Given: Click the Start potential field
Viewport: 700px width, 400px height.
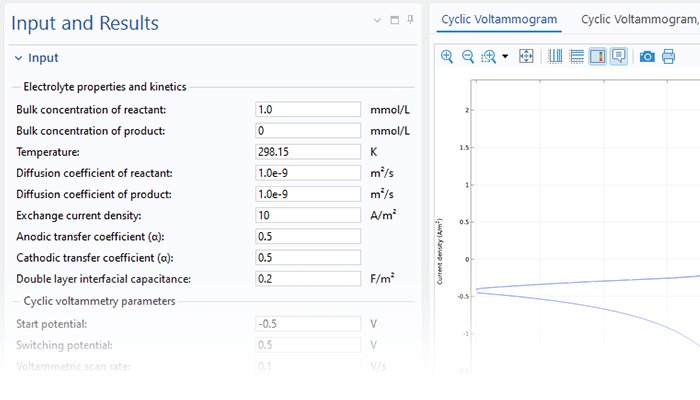Looking at the screenshot, I should (308, 324).
